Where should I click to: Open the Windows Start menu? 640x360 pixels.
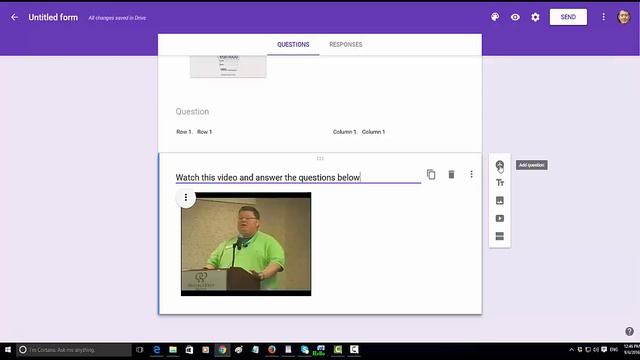pyautogui.click(x=8, y=350)
